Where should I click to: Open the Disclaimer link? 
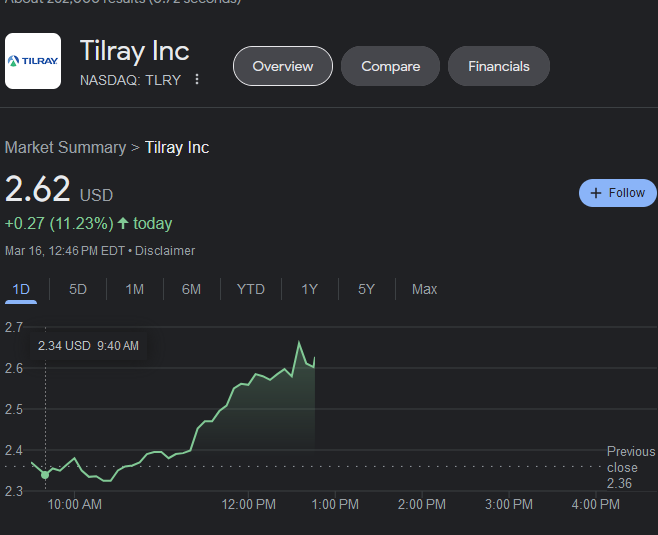click(165, 251)
